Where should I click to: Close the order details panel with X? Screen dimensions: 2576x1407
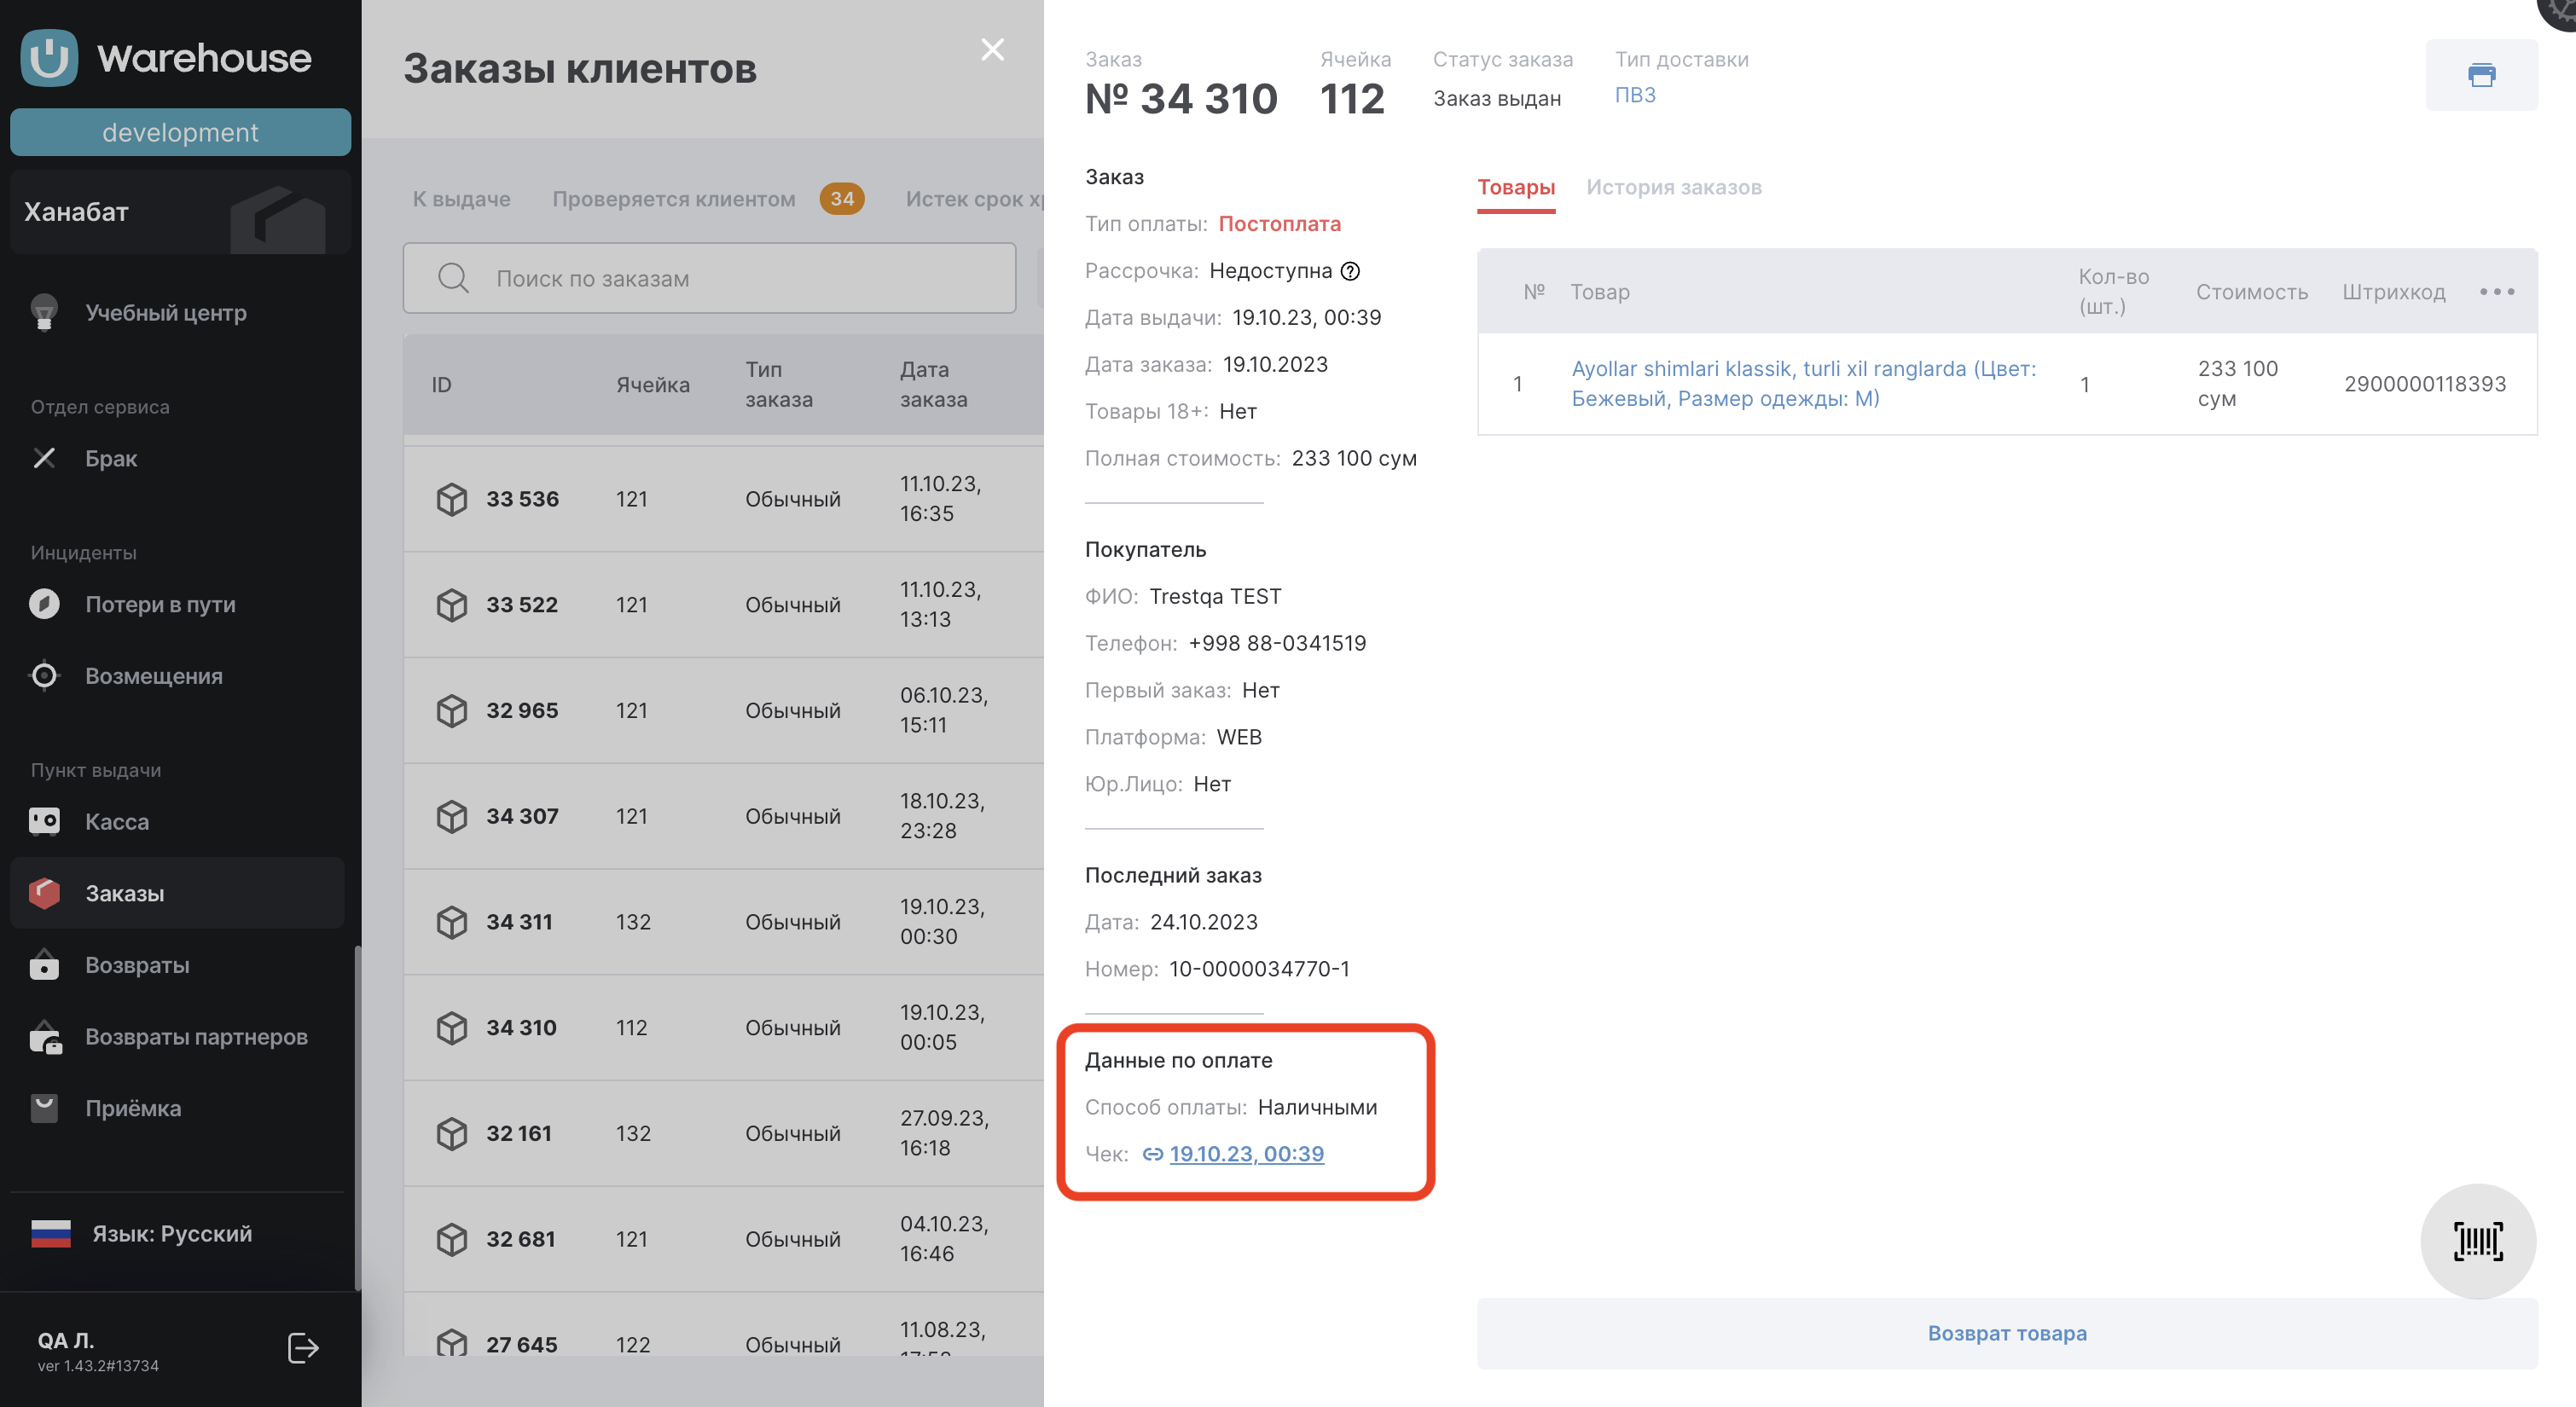[992, 50]
